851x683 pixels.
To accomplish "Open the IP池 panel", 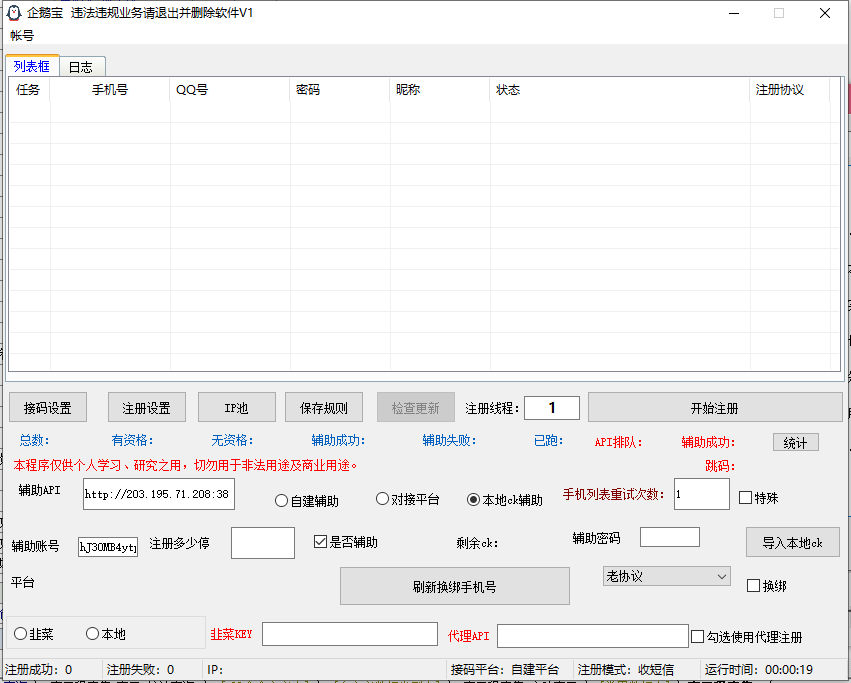I will tap(236, 407).
